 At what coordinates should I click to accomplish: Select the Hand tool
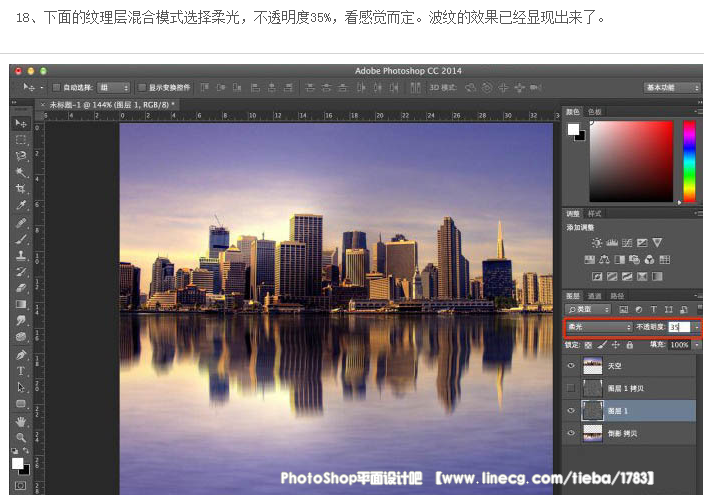[x=21, y=421]
